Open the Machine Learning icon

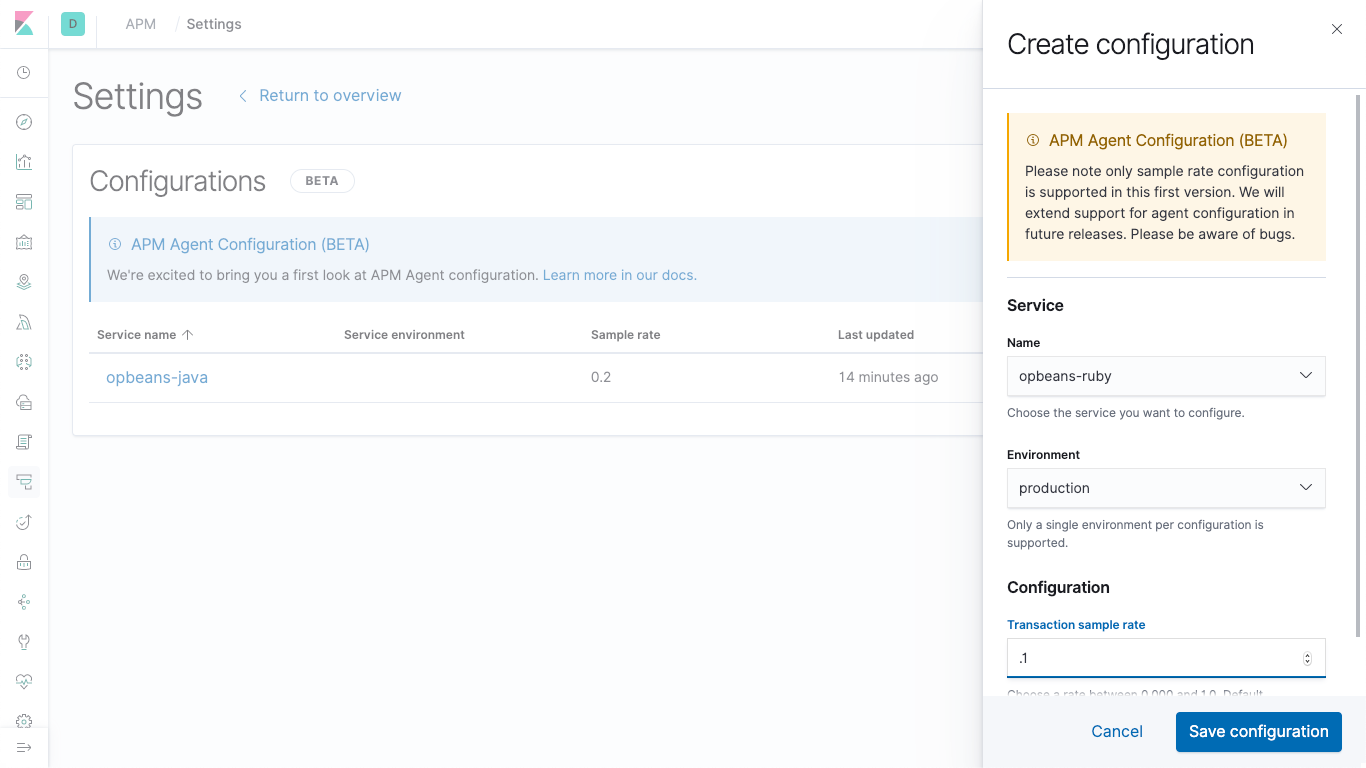click(24, 321)
